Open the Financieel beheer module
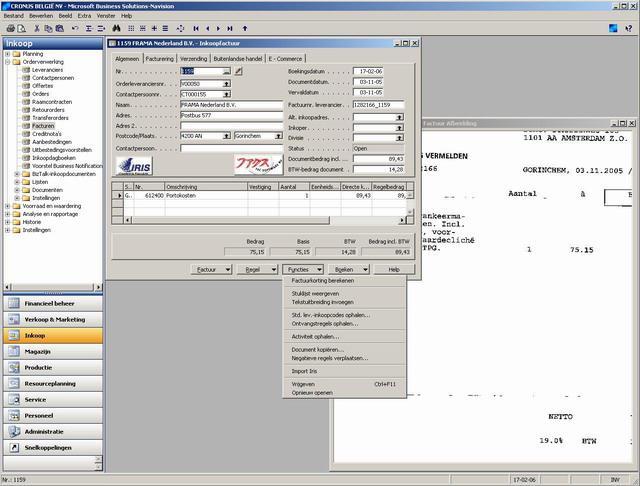Image resolution: width=640 pixels, height=486 pixels. click(53, 304)
